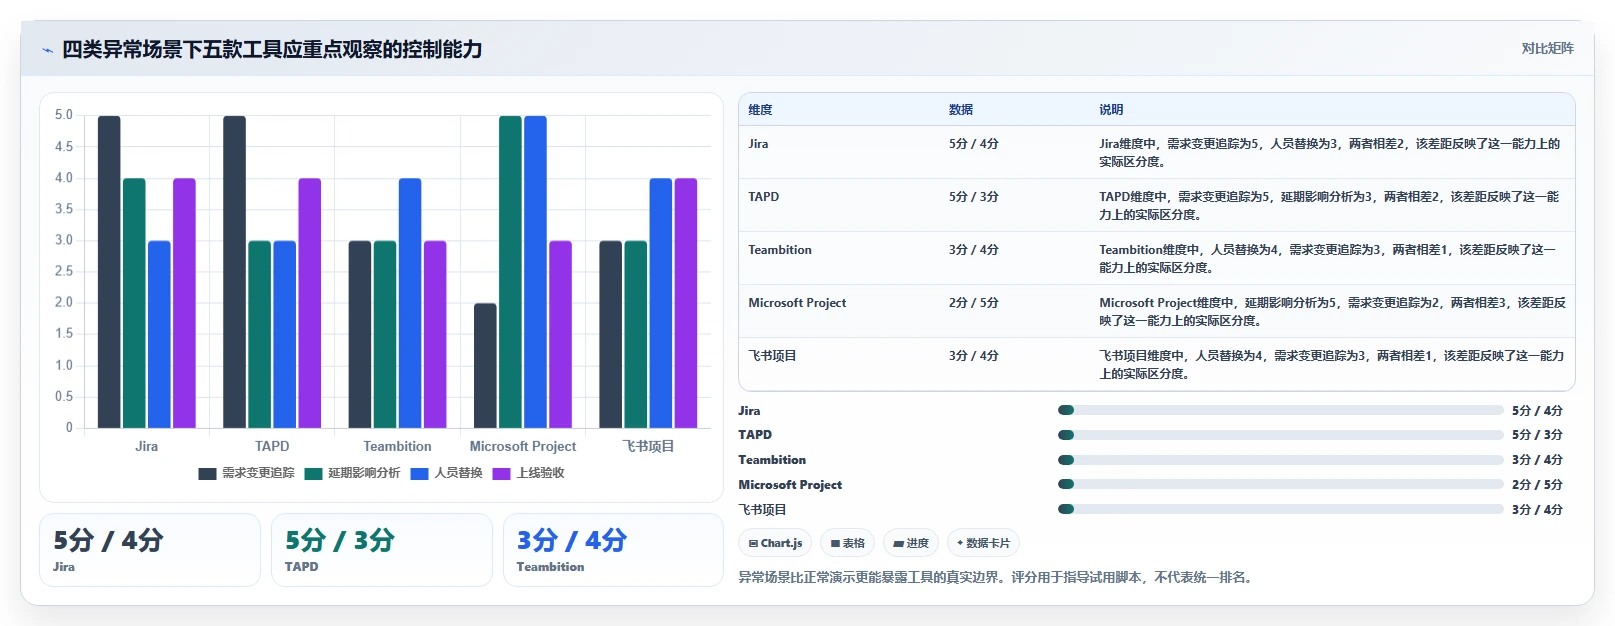Viewport: 1615px width, 626px height.
Task: Click the page title 四类异常场景下五款工具
Action: [272, 49]
